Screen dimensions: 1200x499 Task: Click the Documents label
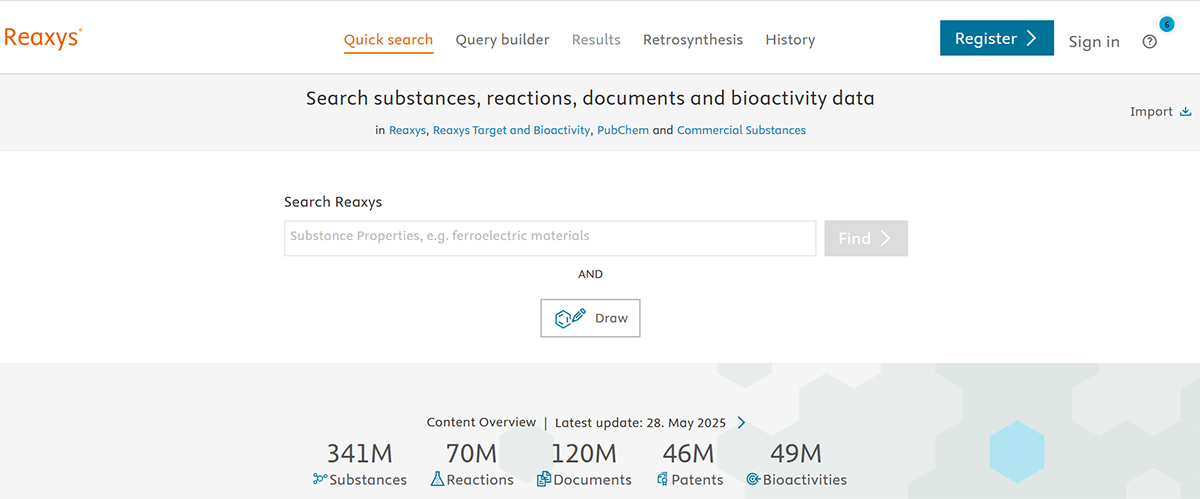tap(592, 480)
